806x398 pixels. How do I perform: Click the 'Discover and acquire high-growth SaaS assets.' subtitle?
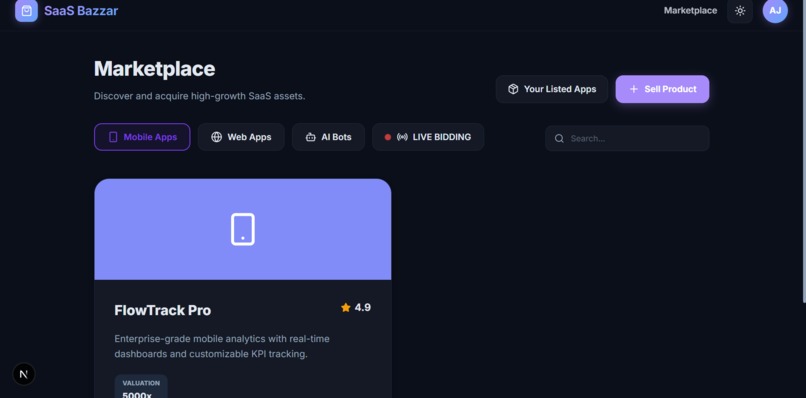click(x=199, y=96)
